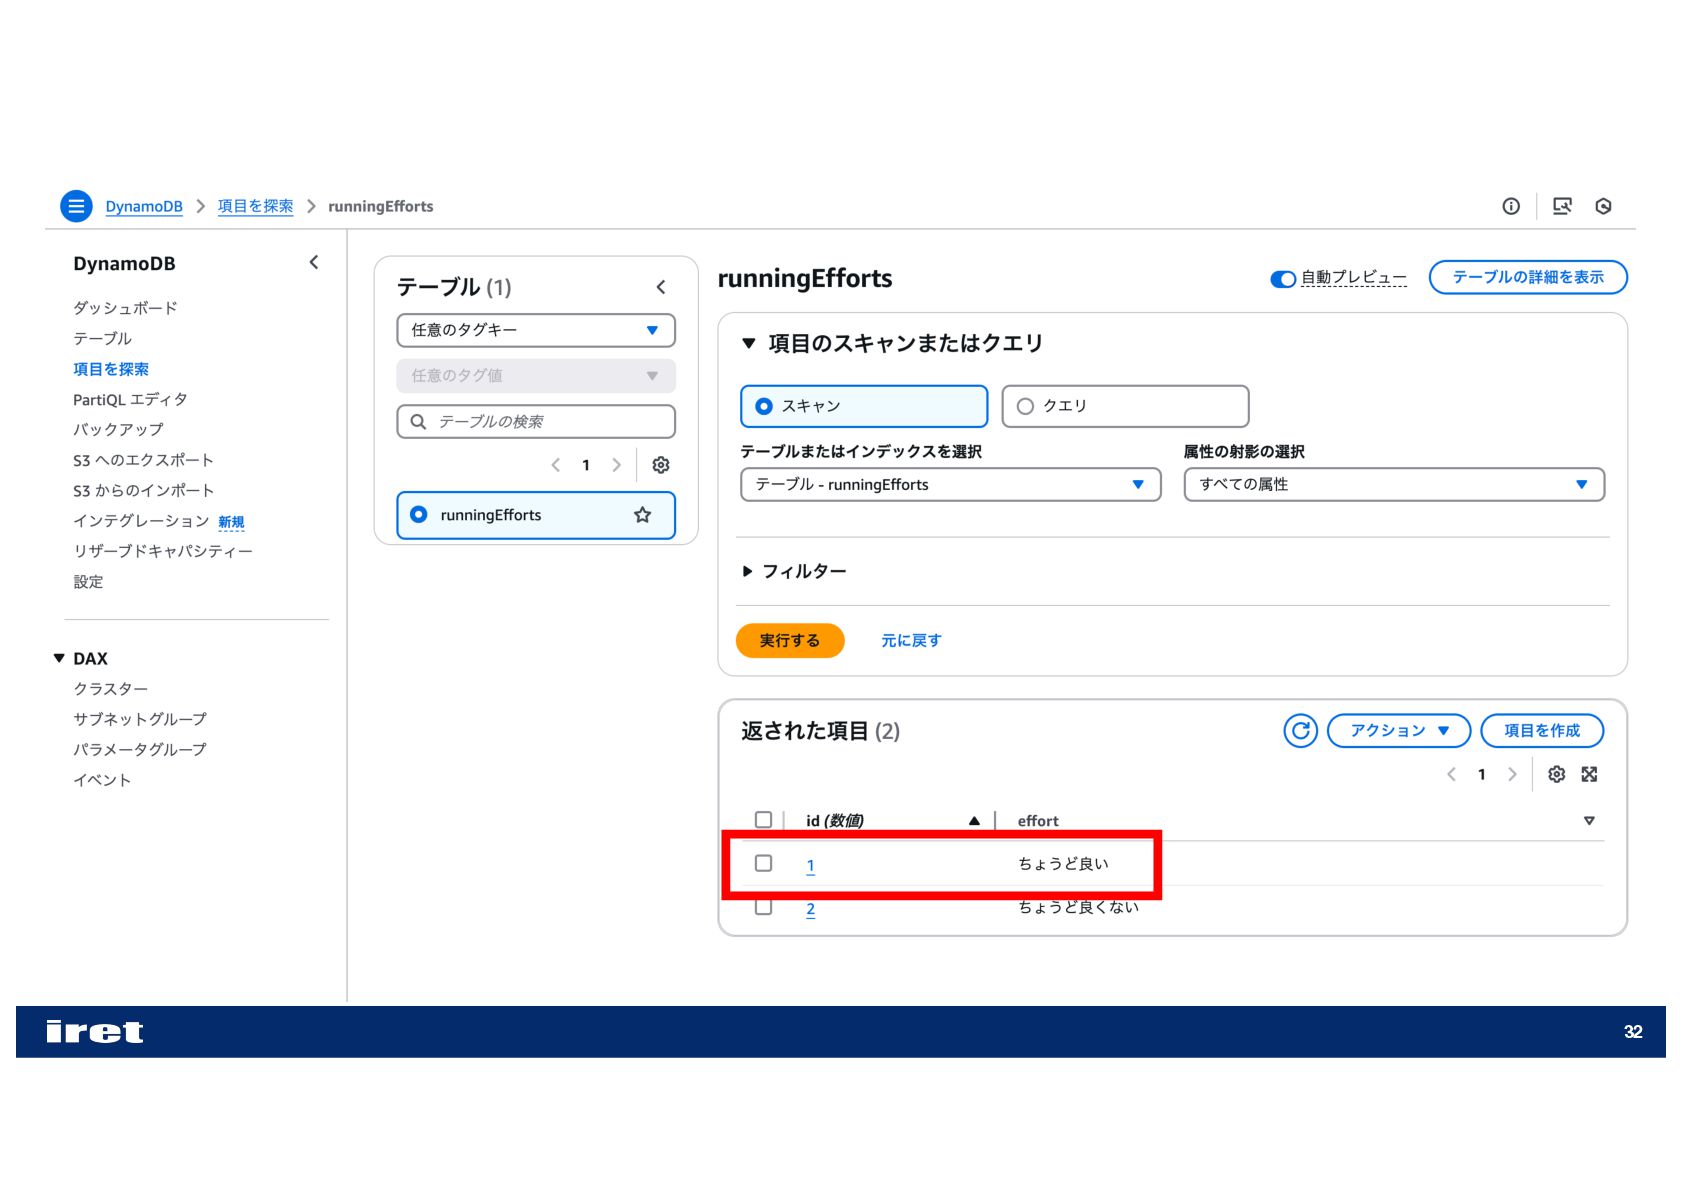Image resolution: width=1683 pixels, height=1190 pixels.
Task: Open the 任意のタグ値 dropdown
Action: pos(536,376)
